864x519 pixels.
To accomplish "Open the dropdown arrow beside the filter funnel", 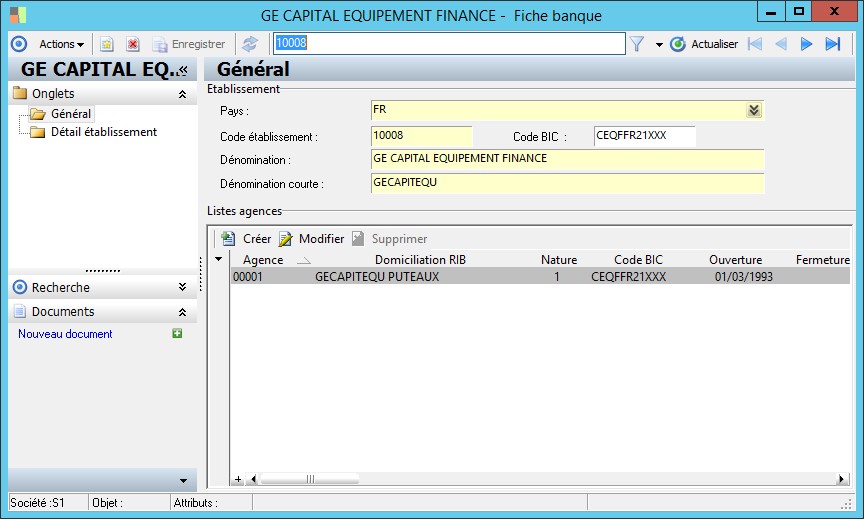I will coord(659,45).
